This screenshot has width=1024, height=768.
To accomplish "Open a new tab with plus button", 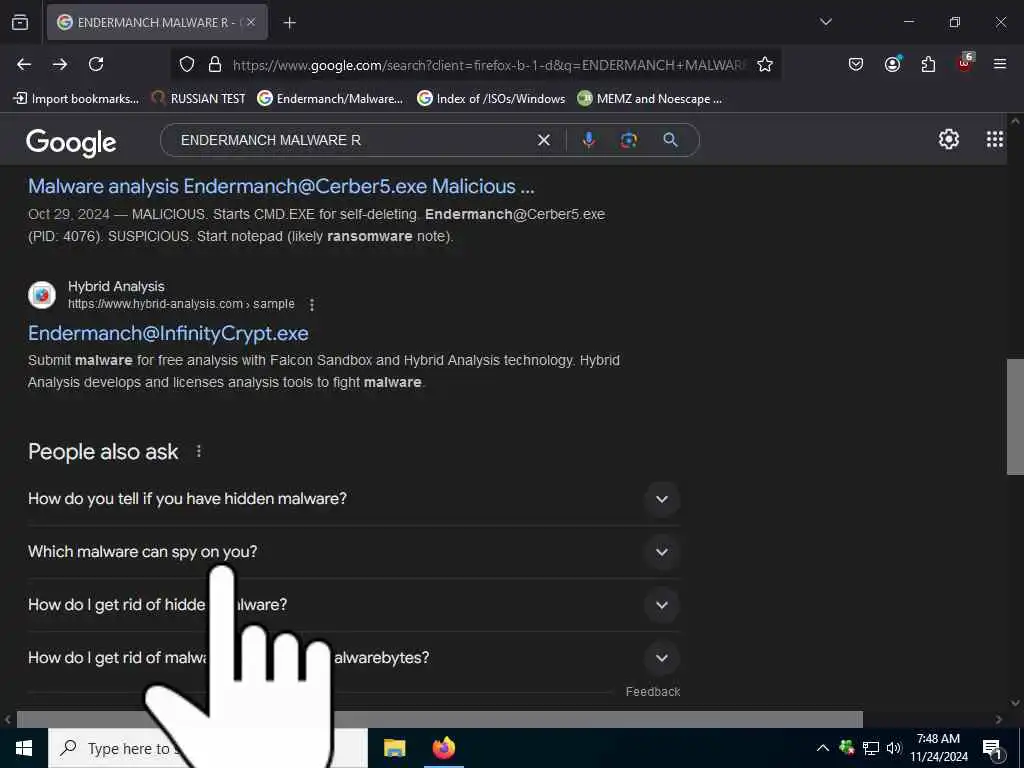I will click(289, 23).
